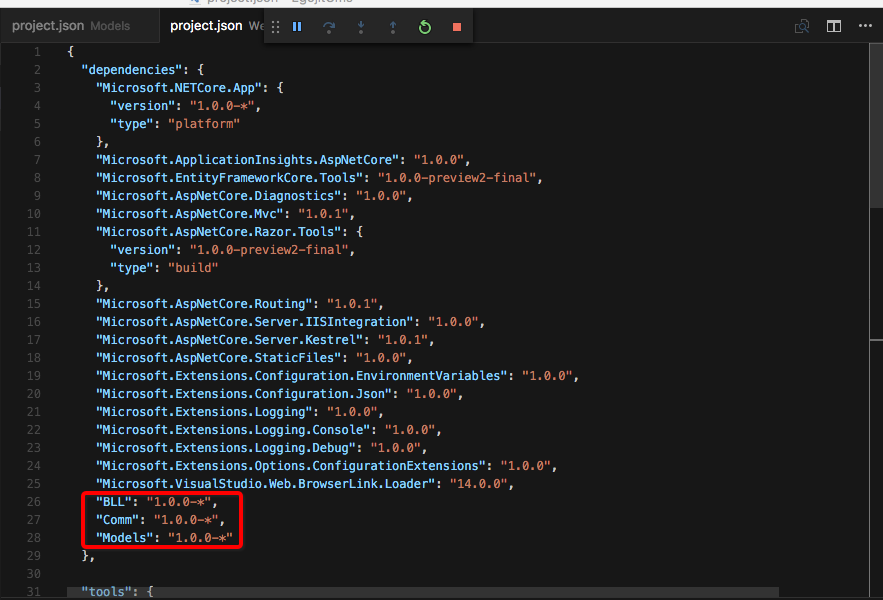This screenshot has width=883, height=600.
Task: Click "Microsoft.AspNetCore.StaticFiles" entry
Action: point(218,358)
